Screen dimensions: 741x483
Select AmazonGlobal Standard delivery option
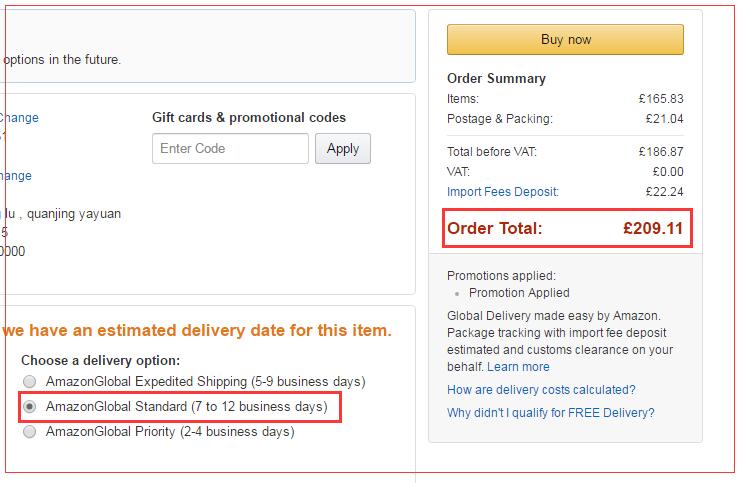pyautogui.click(x=29, y=406)
